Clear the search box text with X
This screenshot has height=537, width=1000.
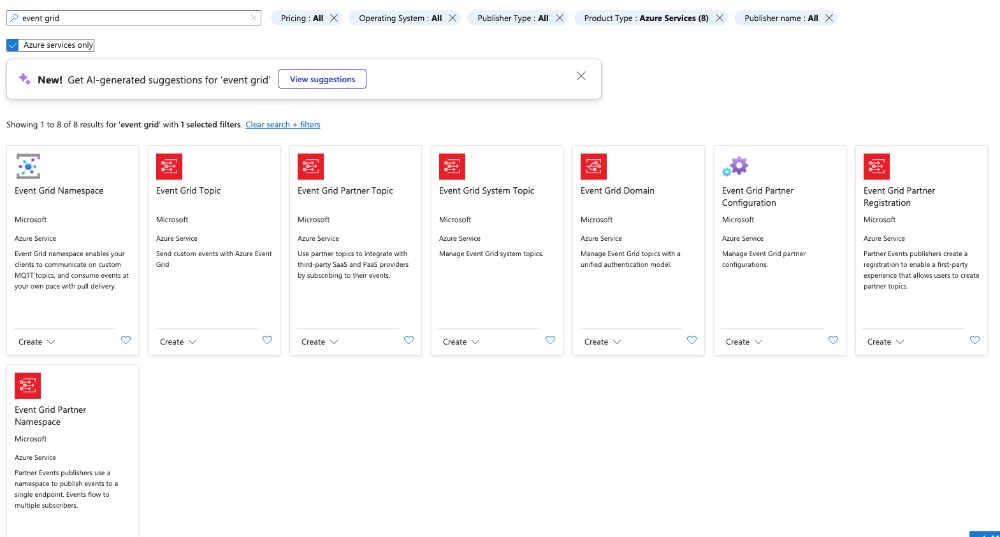click(x=253, y=18)
